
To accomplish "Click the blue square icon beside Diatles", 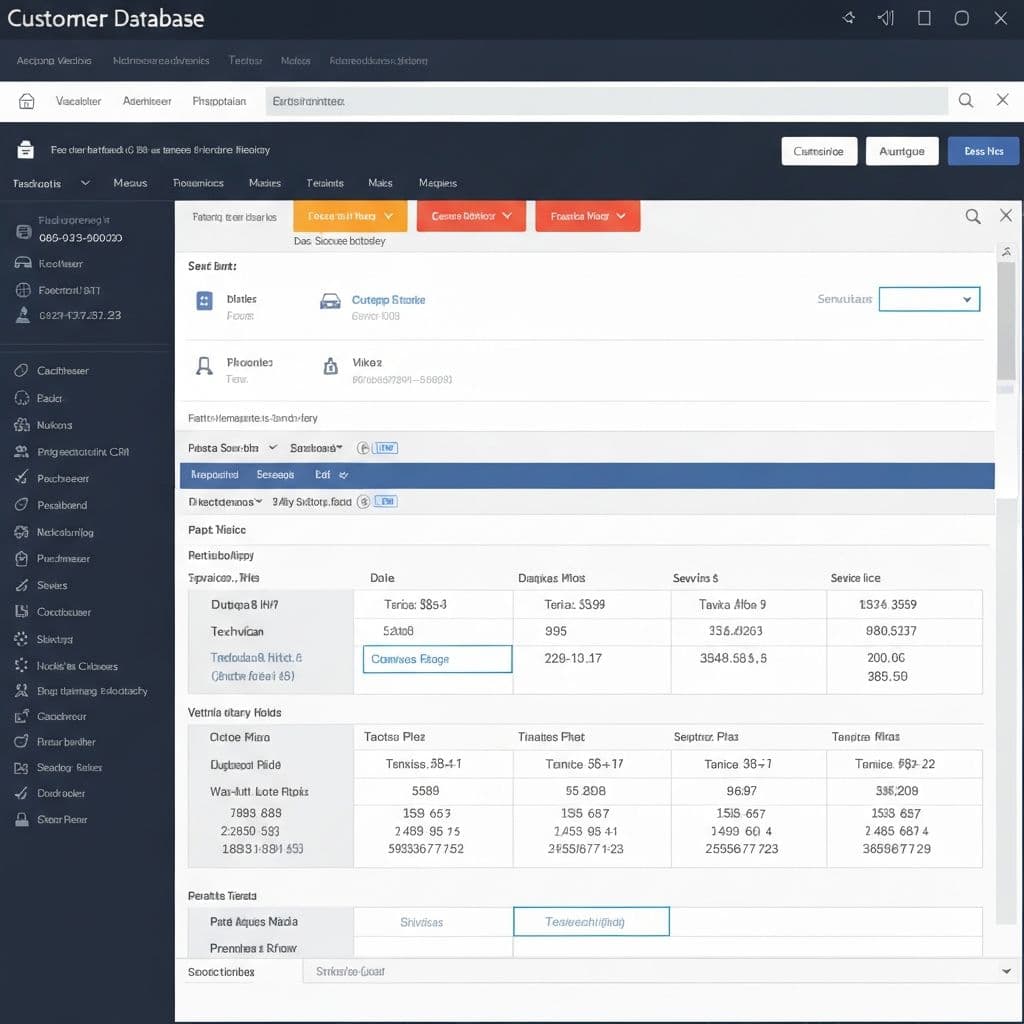I will [x=204, y=300].
